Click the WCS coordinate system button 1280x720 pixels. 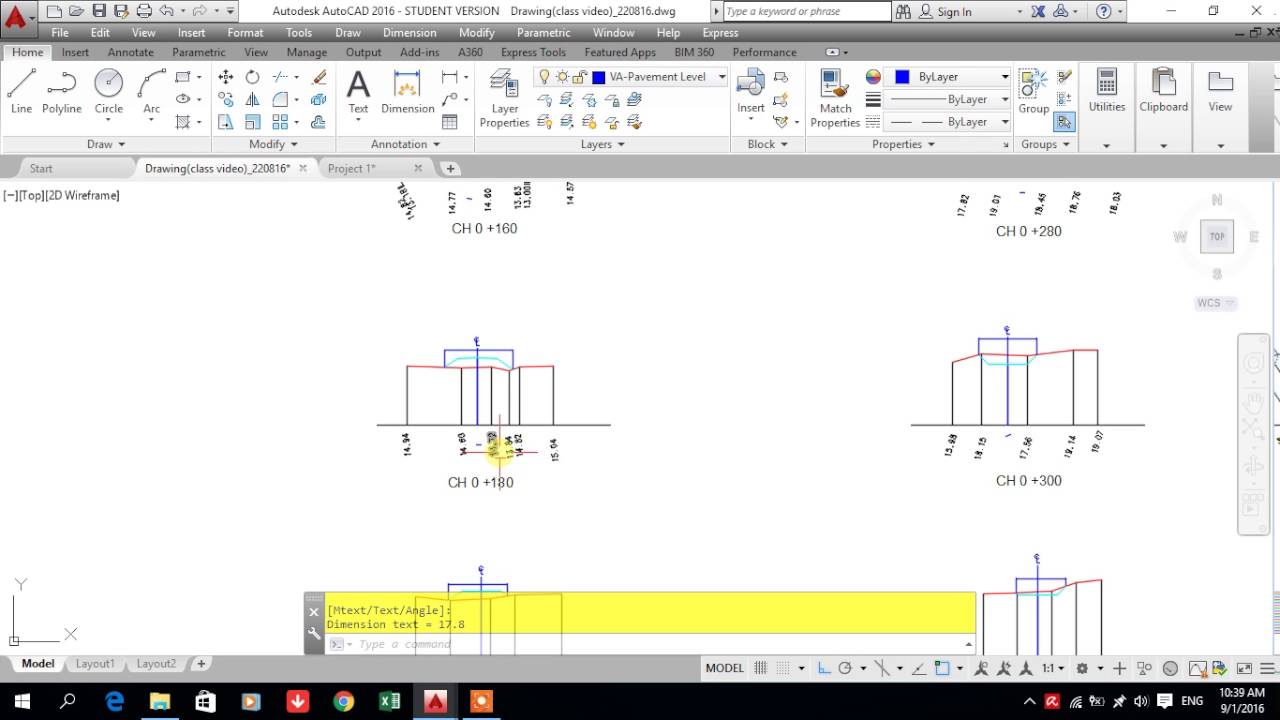[x=1216, y=303]
